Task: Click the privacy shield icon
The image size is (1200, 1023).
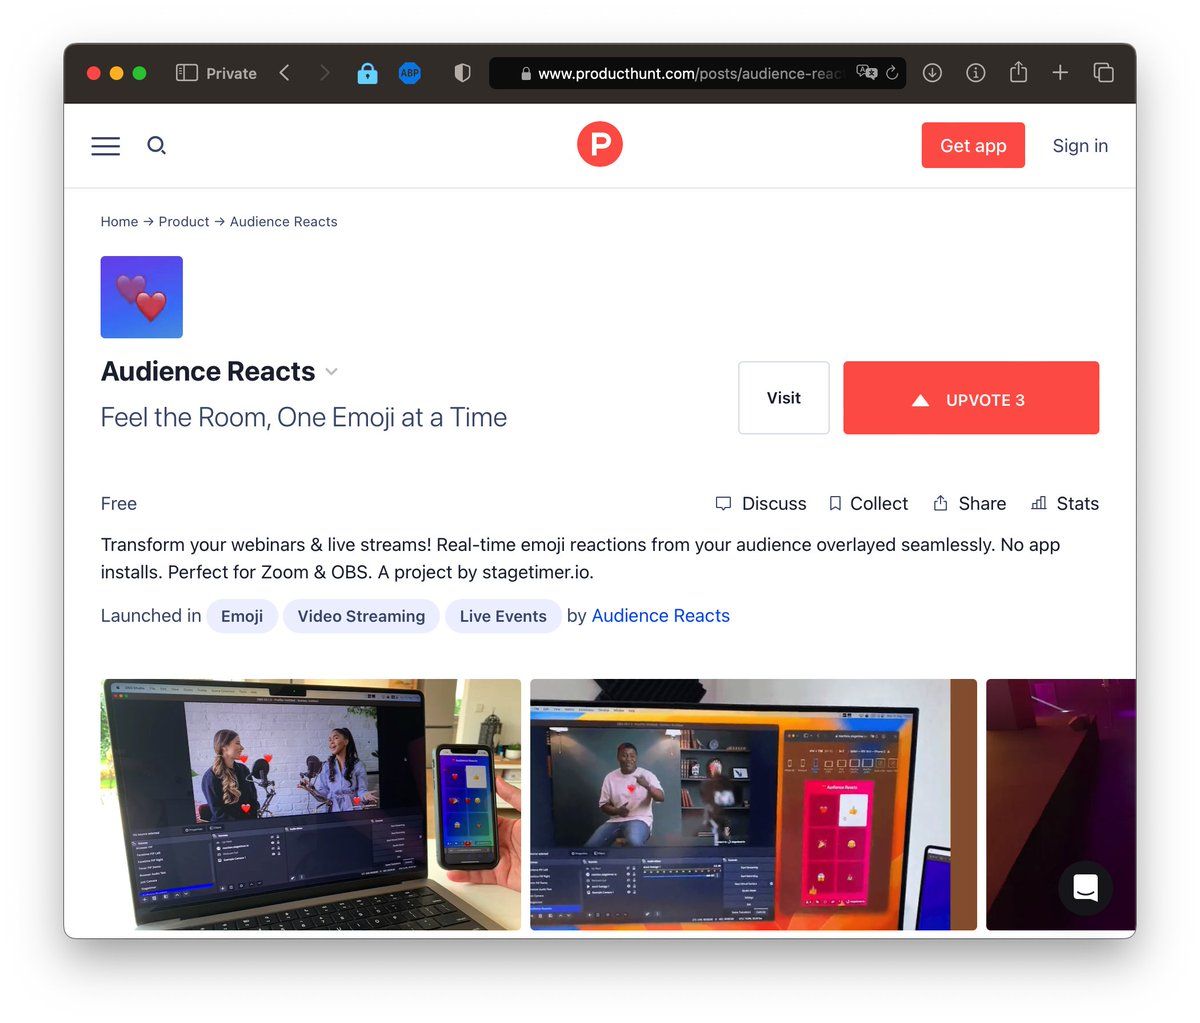Action: pos(462,73)
